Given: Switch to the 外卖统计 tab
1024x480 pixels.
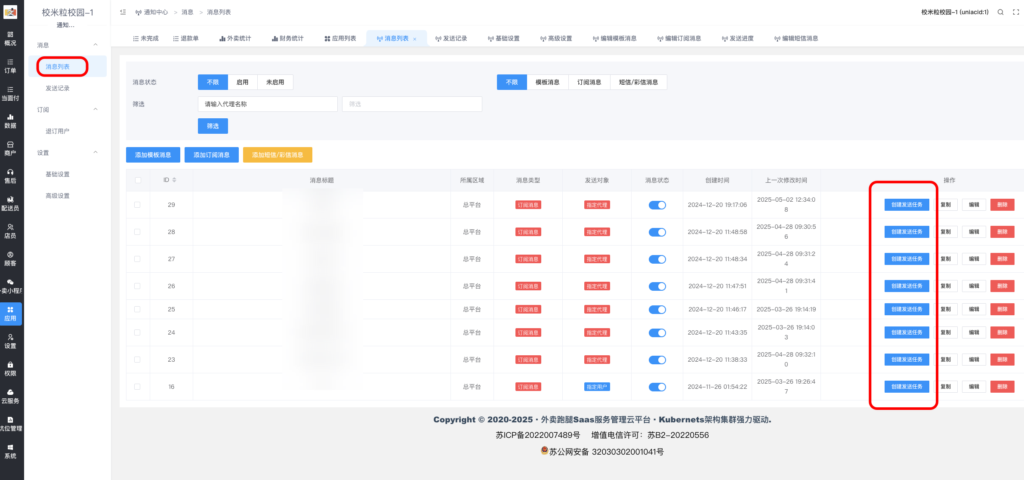Looking at the screenshot, I should tap(235, 39).
